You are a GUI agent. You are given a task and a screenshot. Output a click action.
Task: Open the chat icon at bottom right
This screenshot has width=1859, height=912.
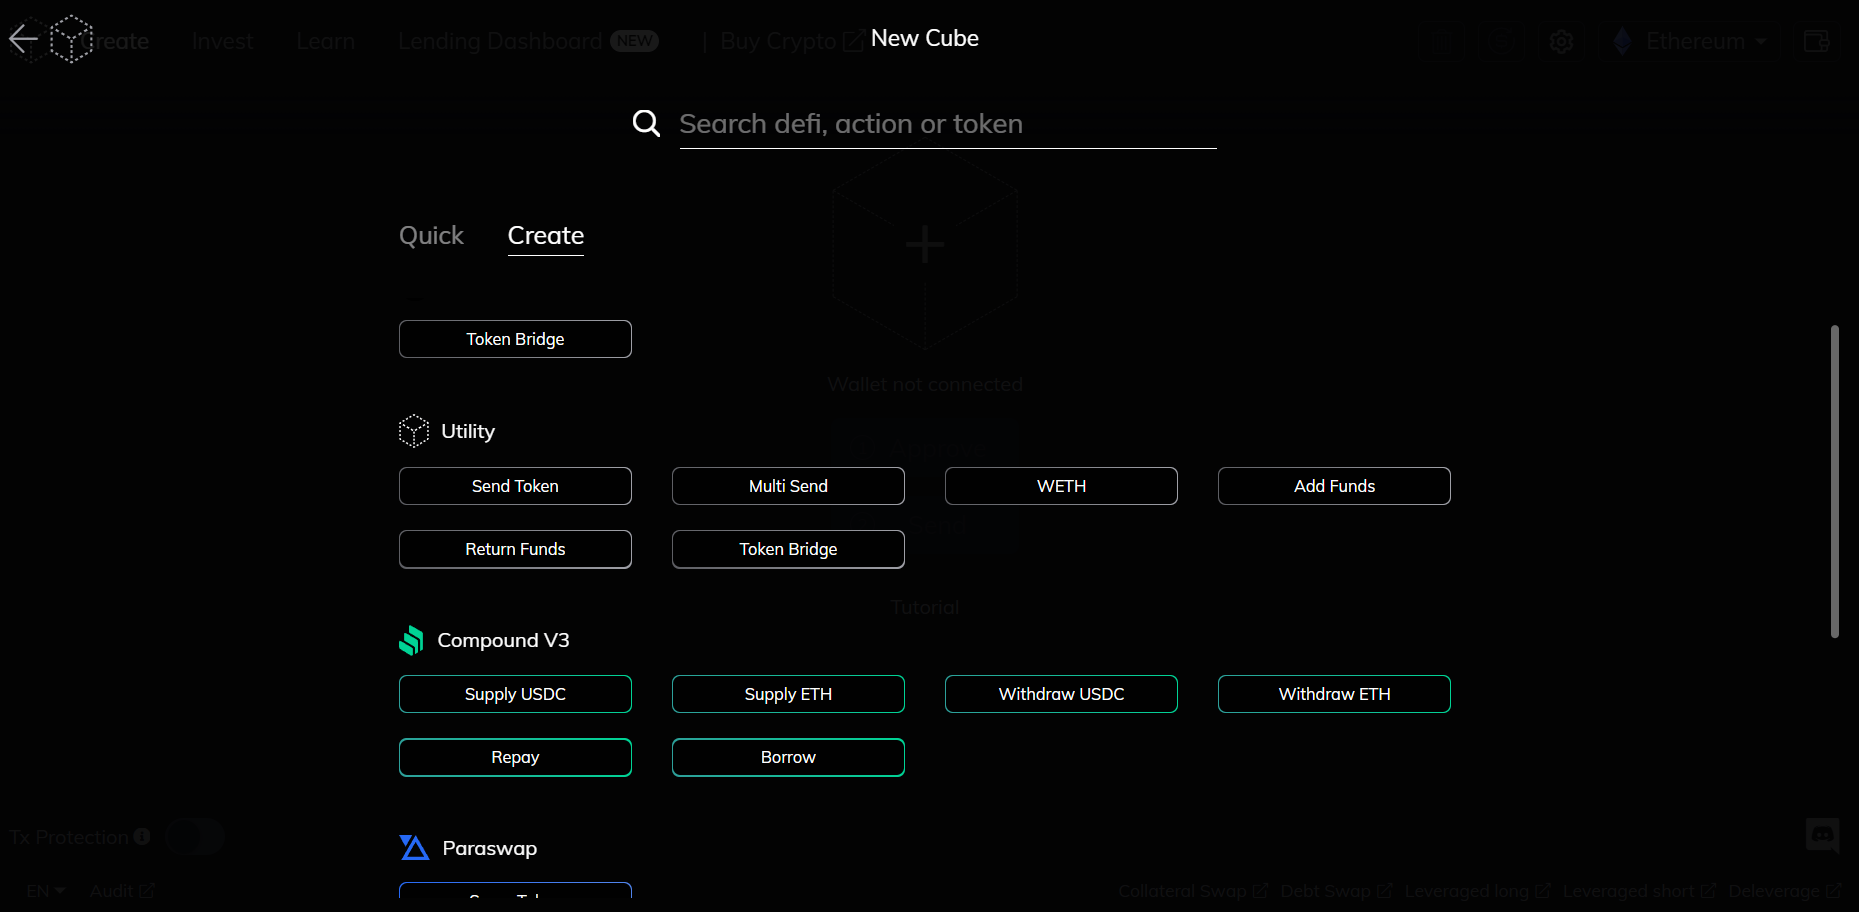(1822, 835)
